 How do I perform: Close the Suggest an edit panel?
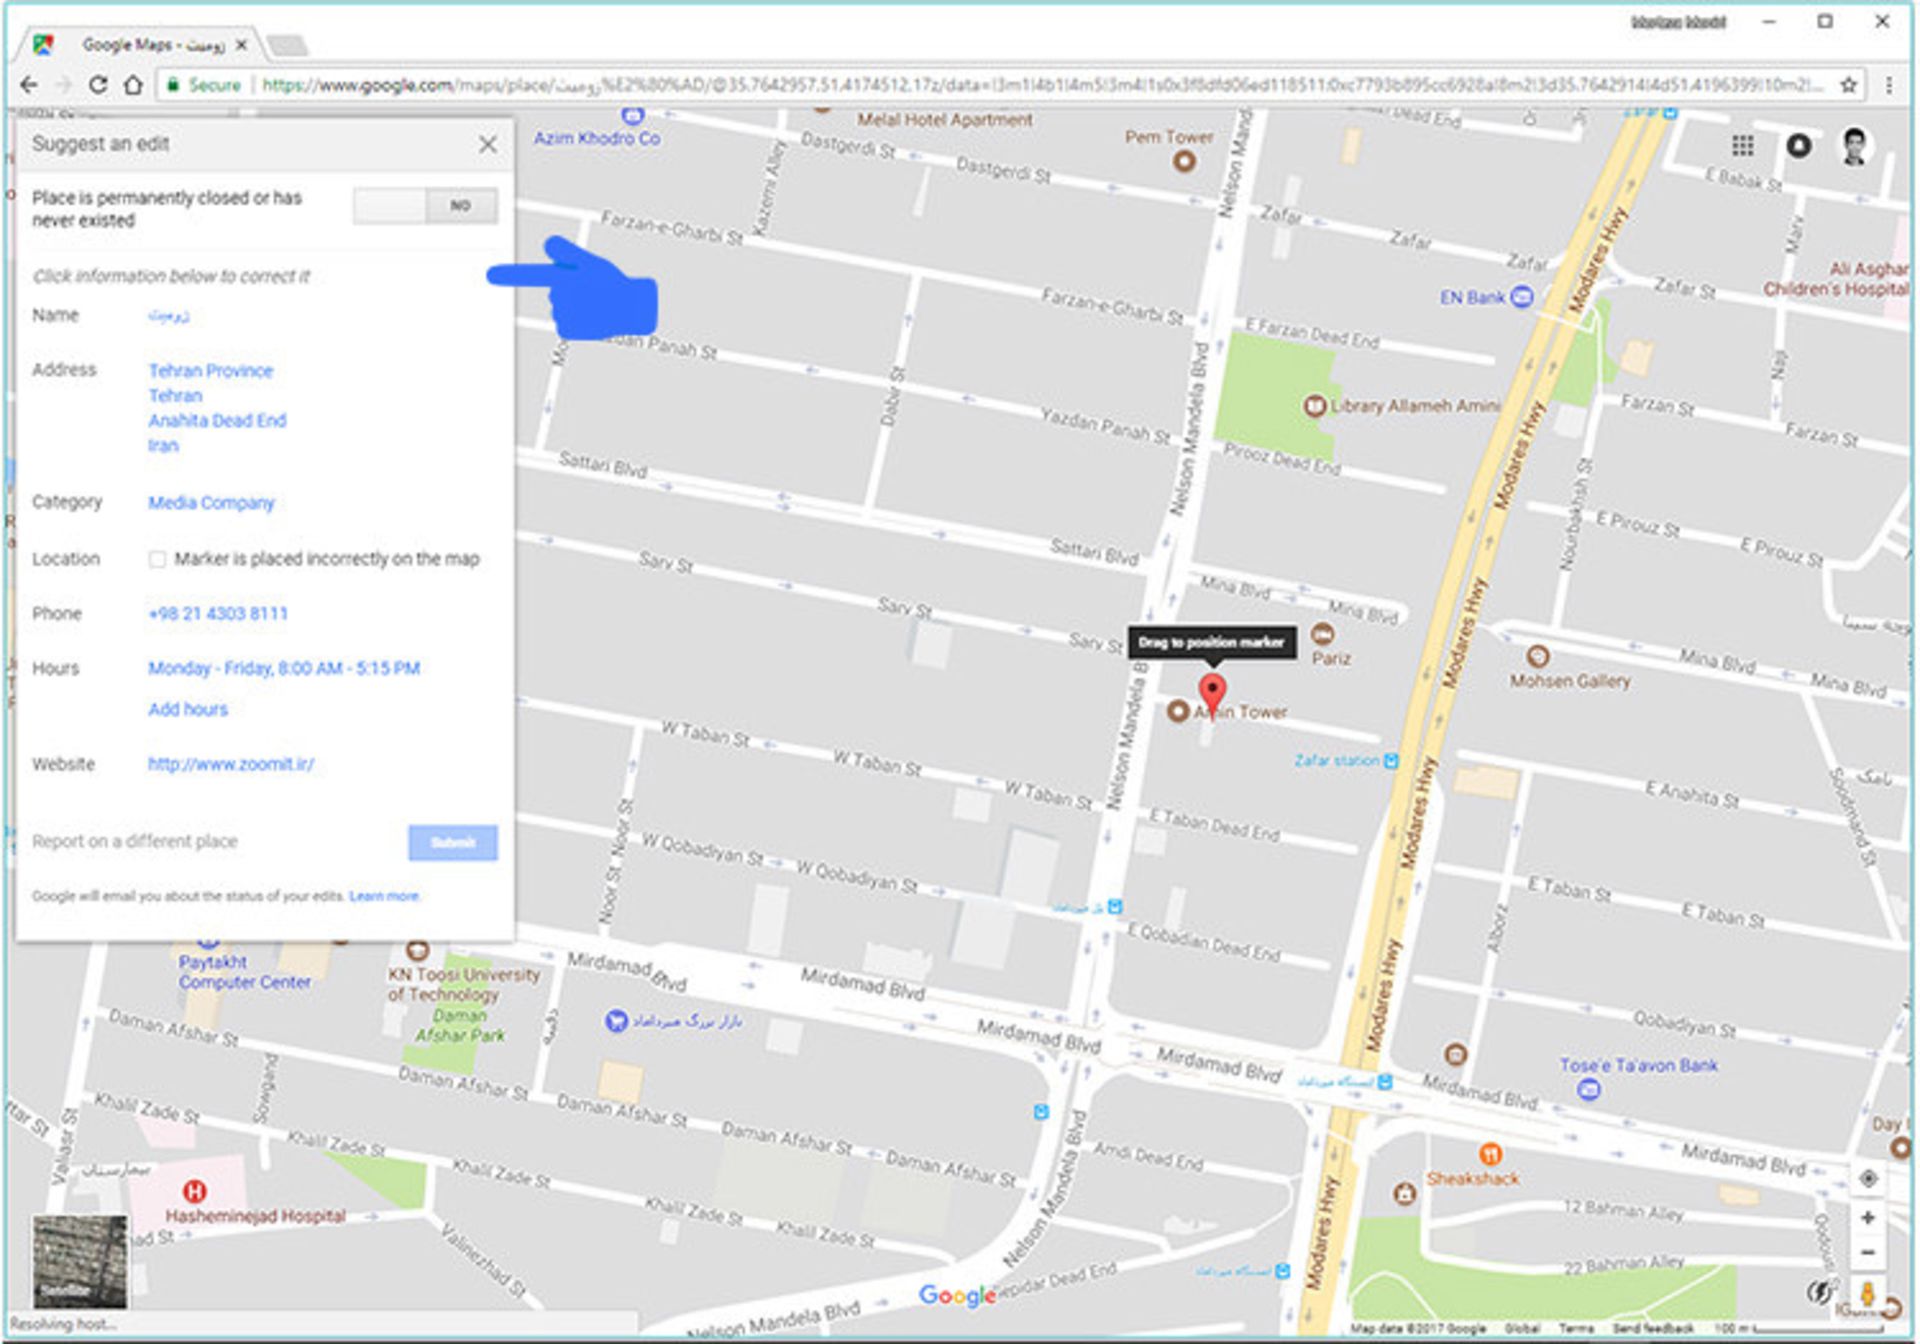click(x=487, y=144)
